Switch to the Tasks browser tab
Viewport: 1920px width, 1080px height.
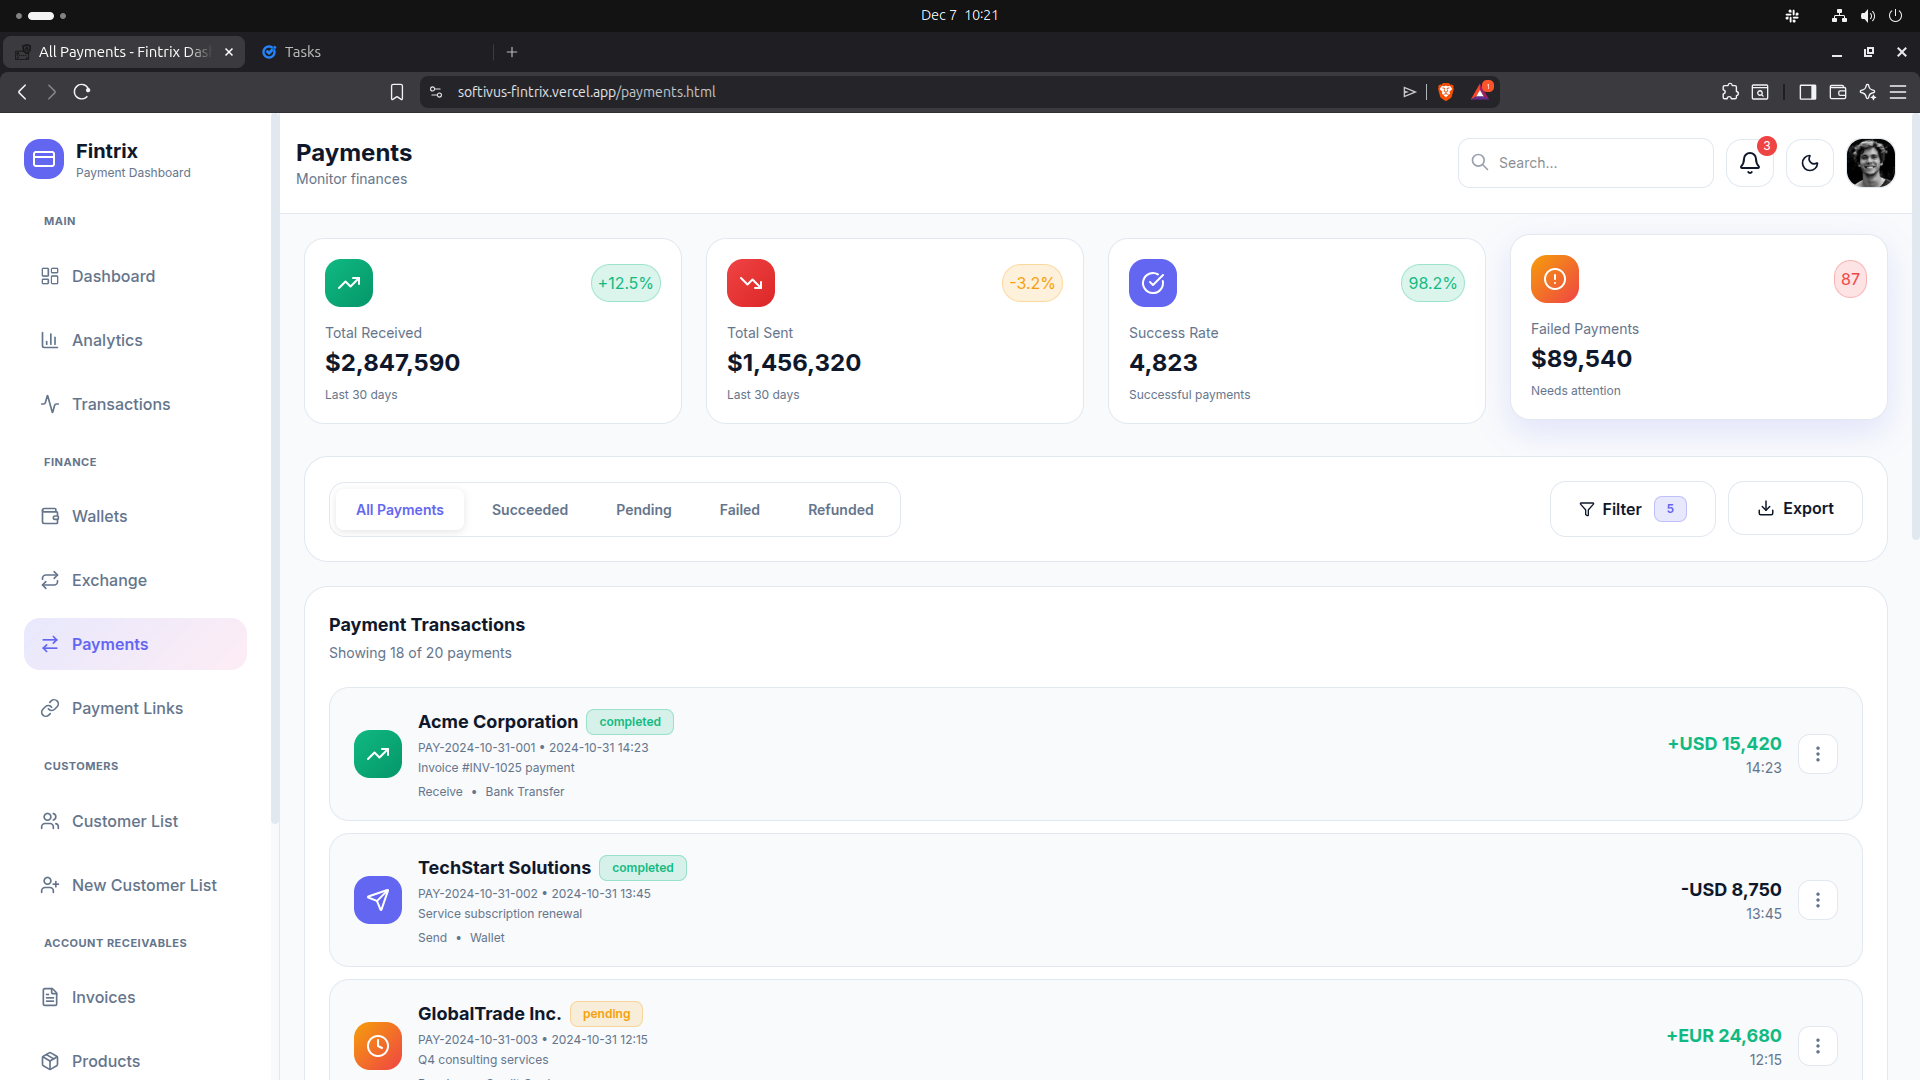[303, 51]
